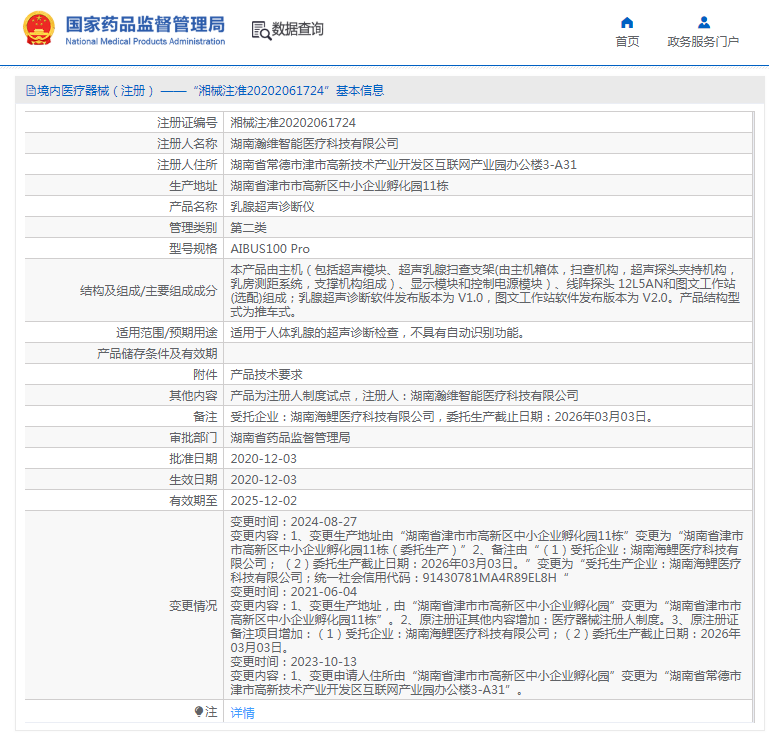Click the 型号规格 row label
The width and height of the screenshot is (769, 734).
point(193,249)
